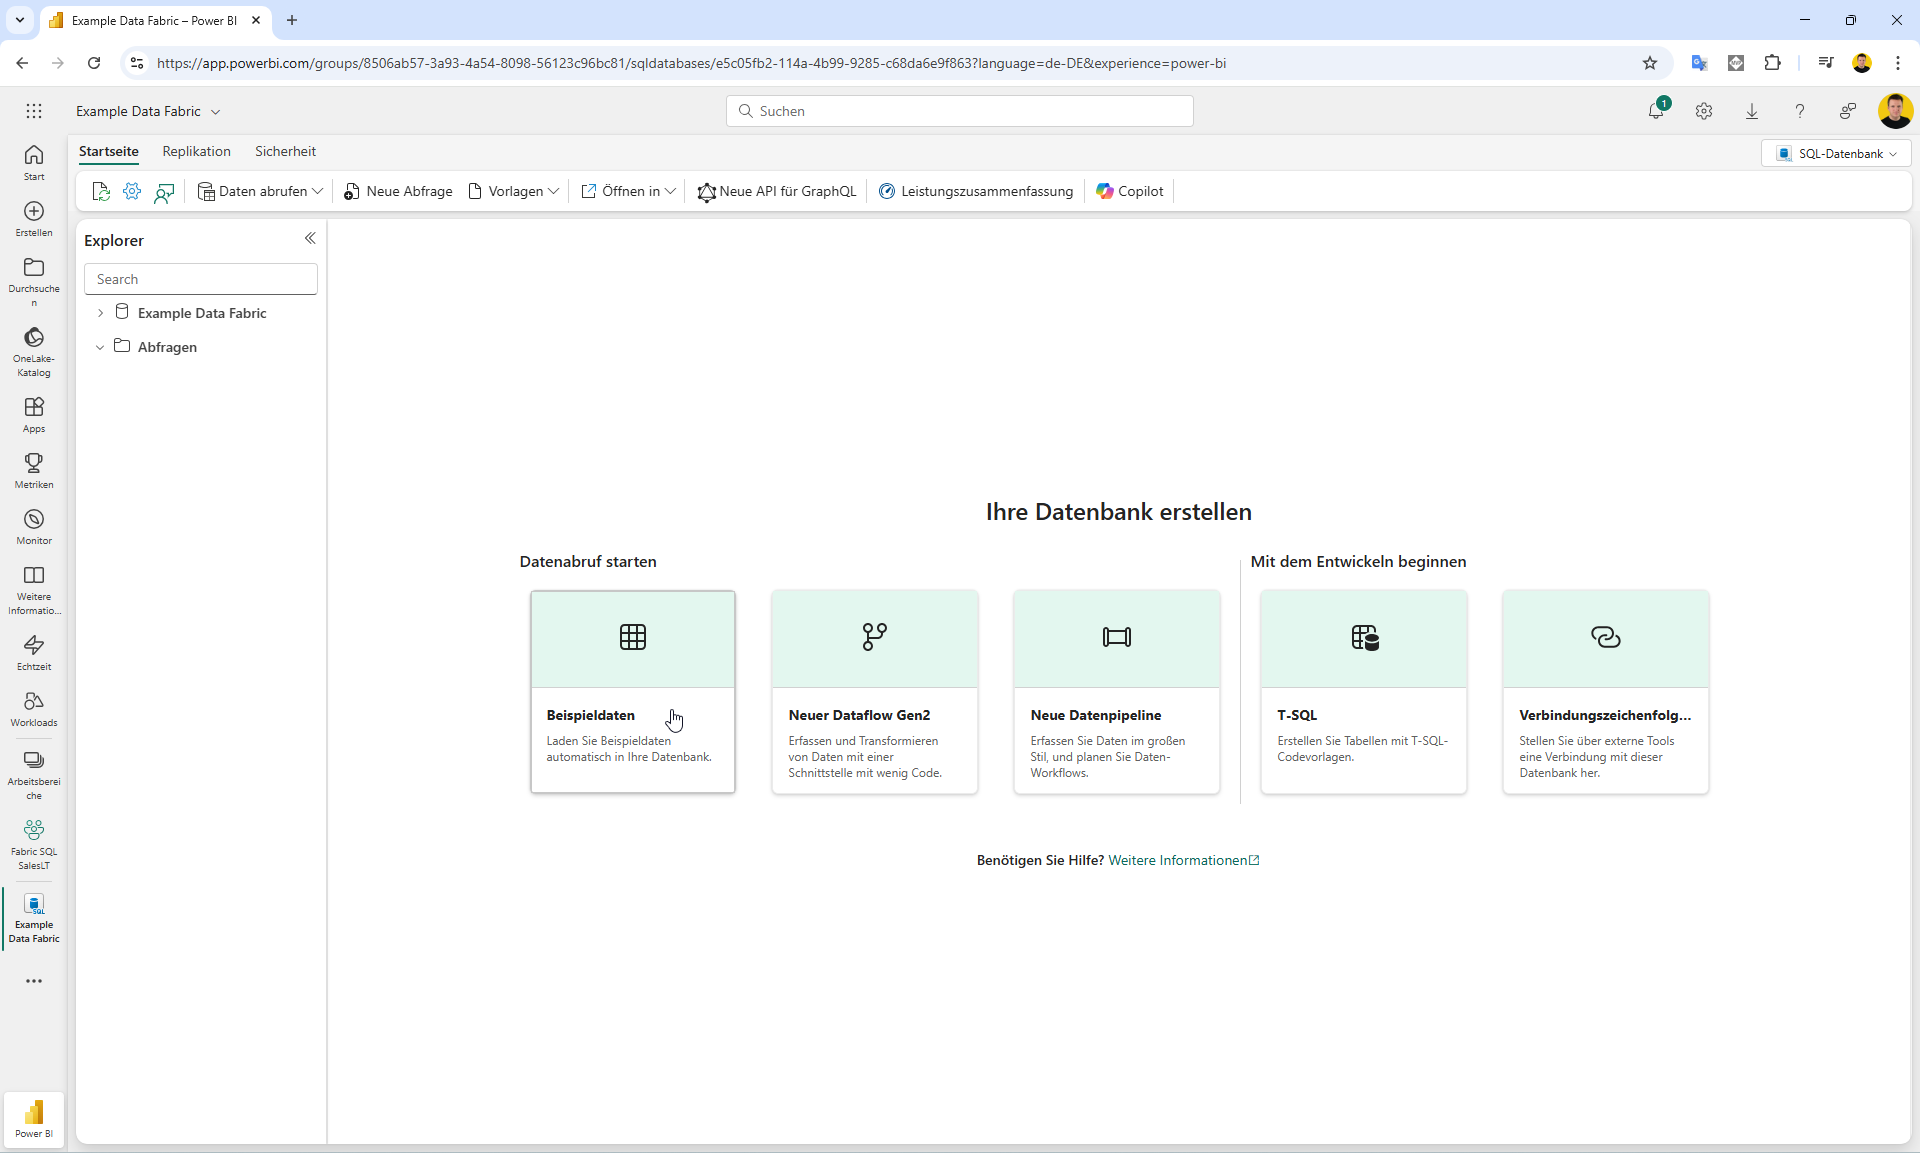Click the share people icon in header
Viewport: 1920px width, 1153px height.
1848,111
